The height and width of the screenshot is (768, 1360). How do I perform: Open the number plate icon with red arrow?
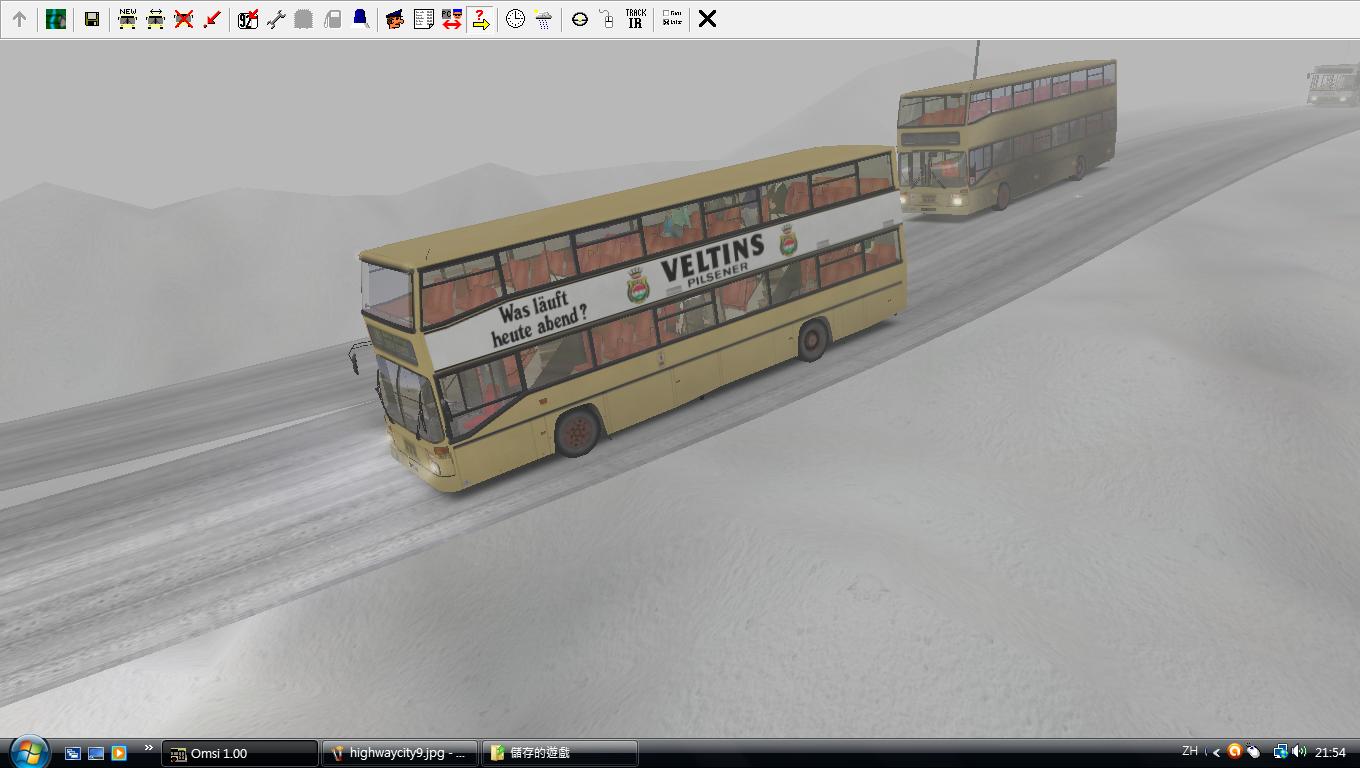248,19
